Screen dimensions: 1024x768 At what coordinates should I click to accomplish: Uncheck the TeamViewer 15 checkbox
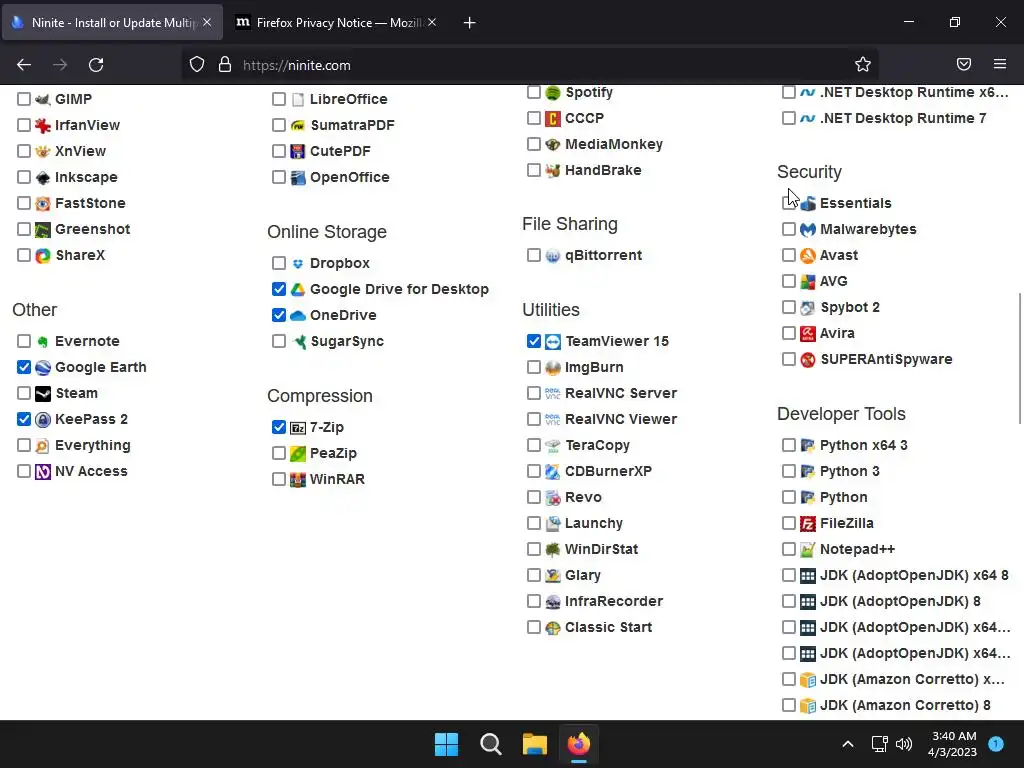click(x=534, y=341)
